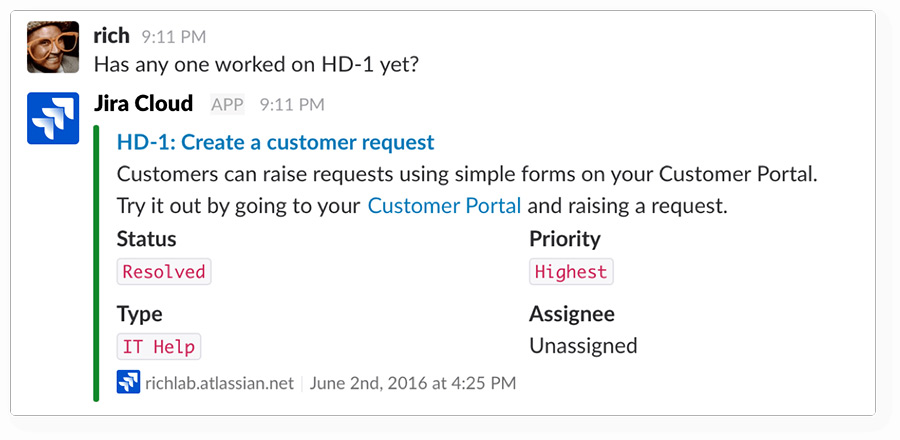Click the username rich
900x440 pixels.
111,36
